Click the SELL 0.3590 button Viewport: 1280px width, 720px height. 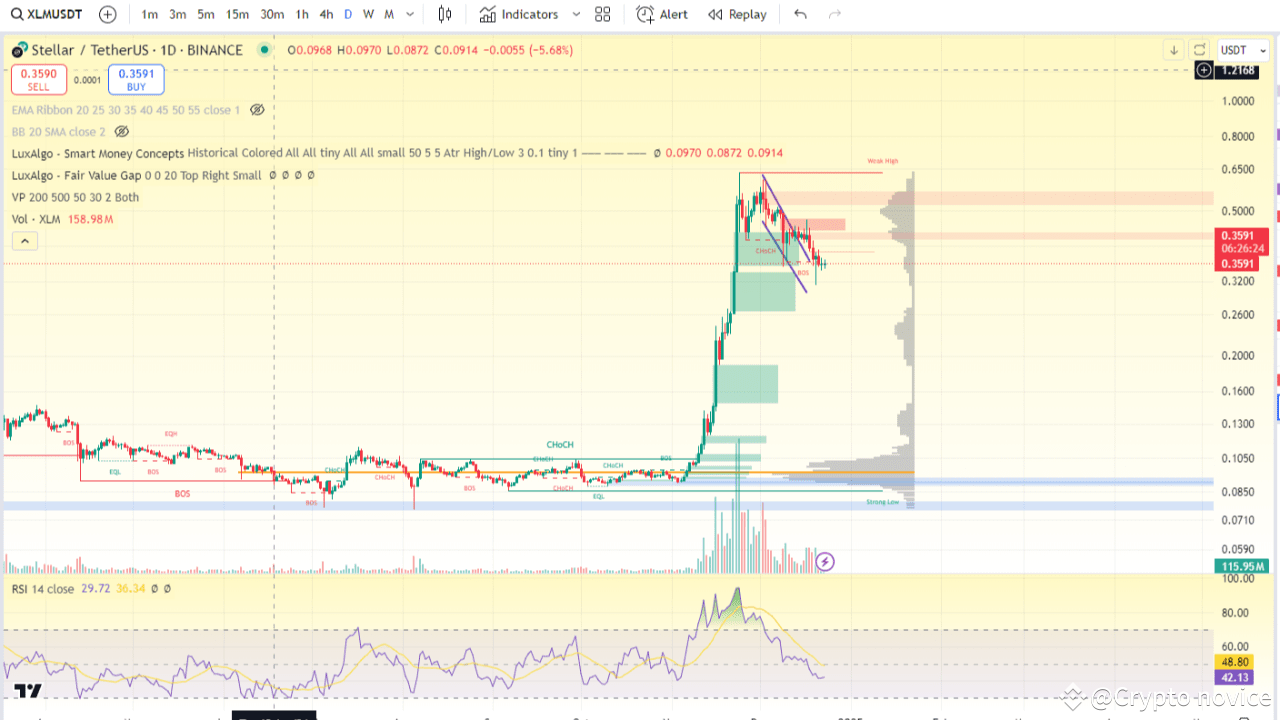pyautogui.click(x=38, y=79)
